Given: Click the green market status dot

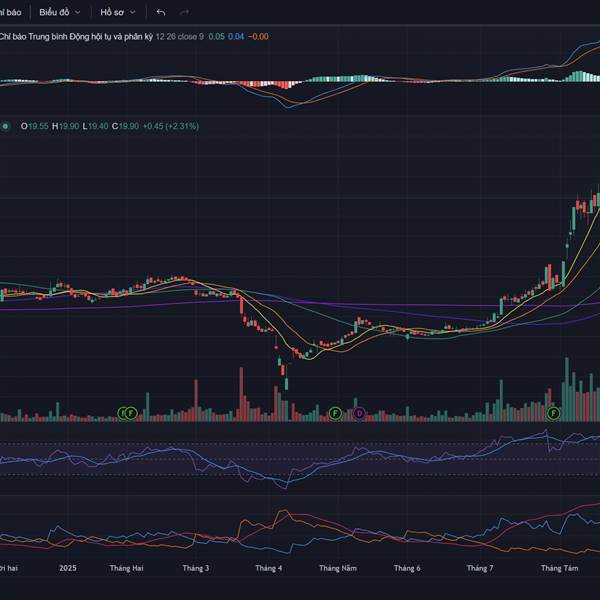Looking at the screenshot, I should pos(5,126).
